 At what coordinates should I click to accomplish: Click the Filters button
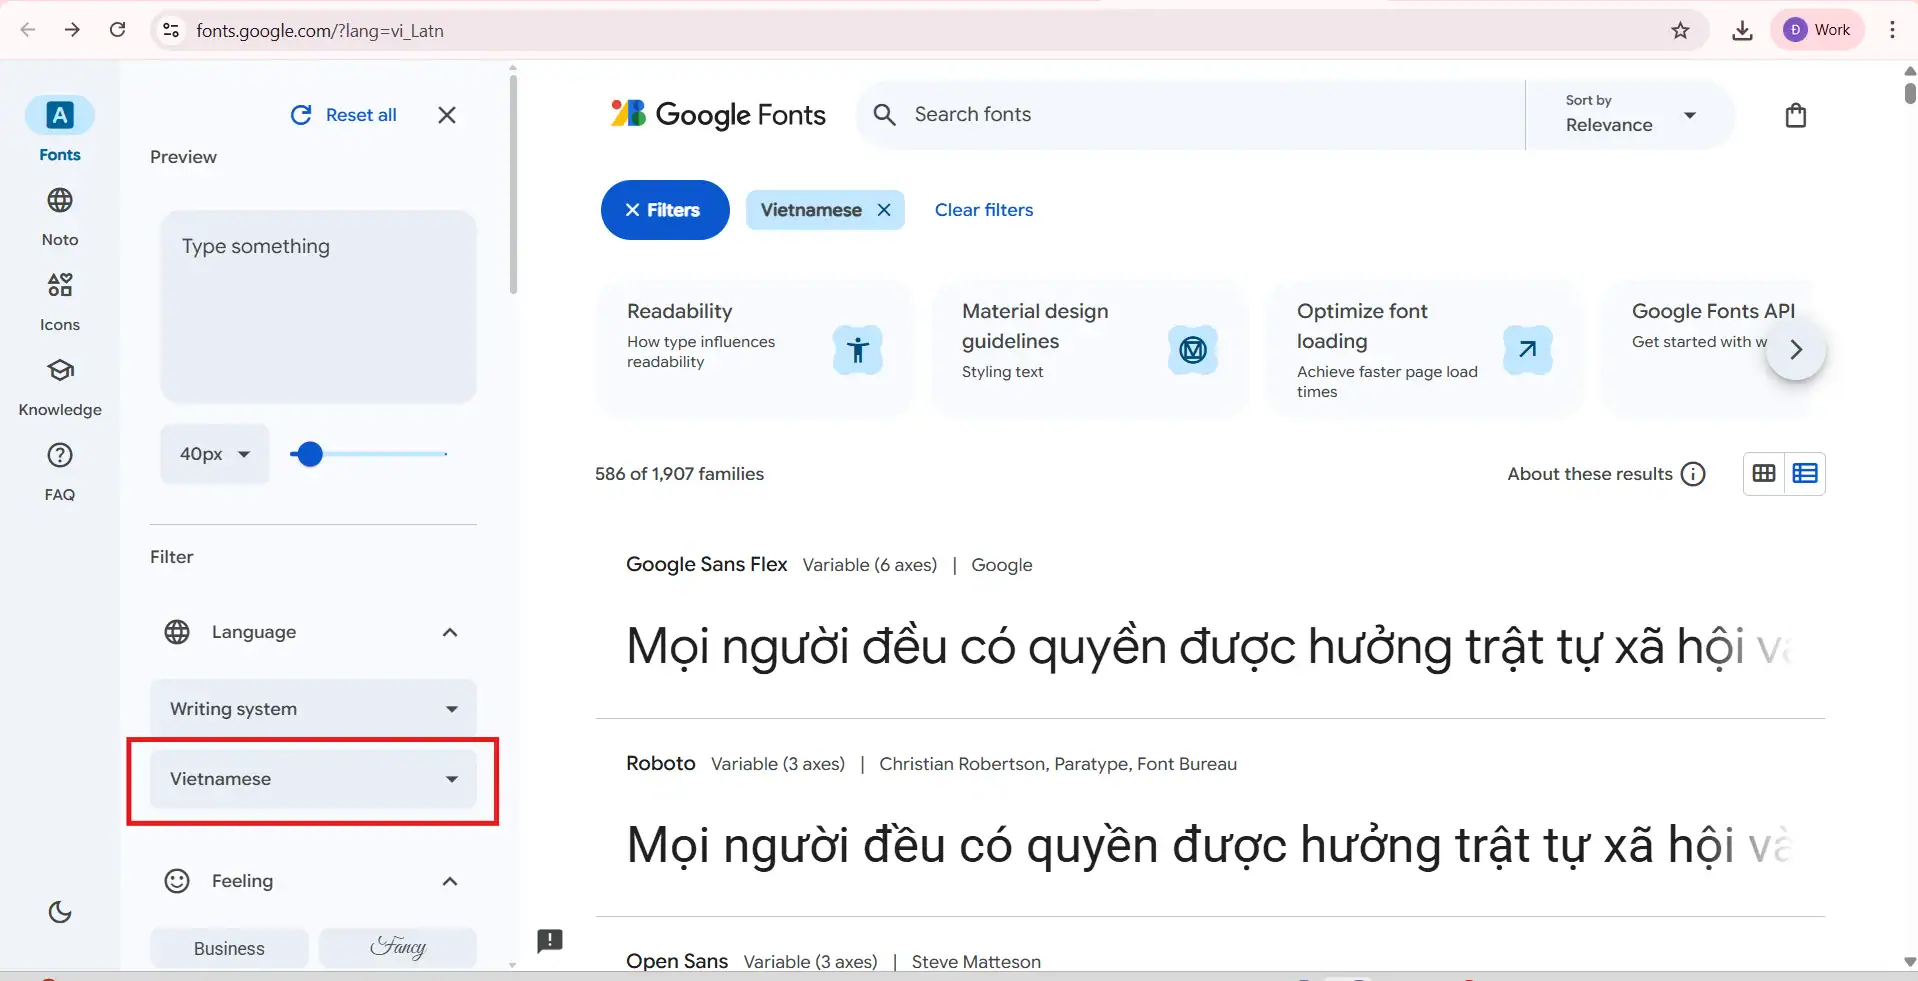pos(665,210)
